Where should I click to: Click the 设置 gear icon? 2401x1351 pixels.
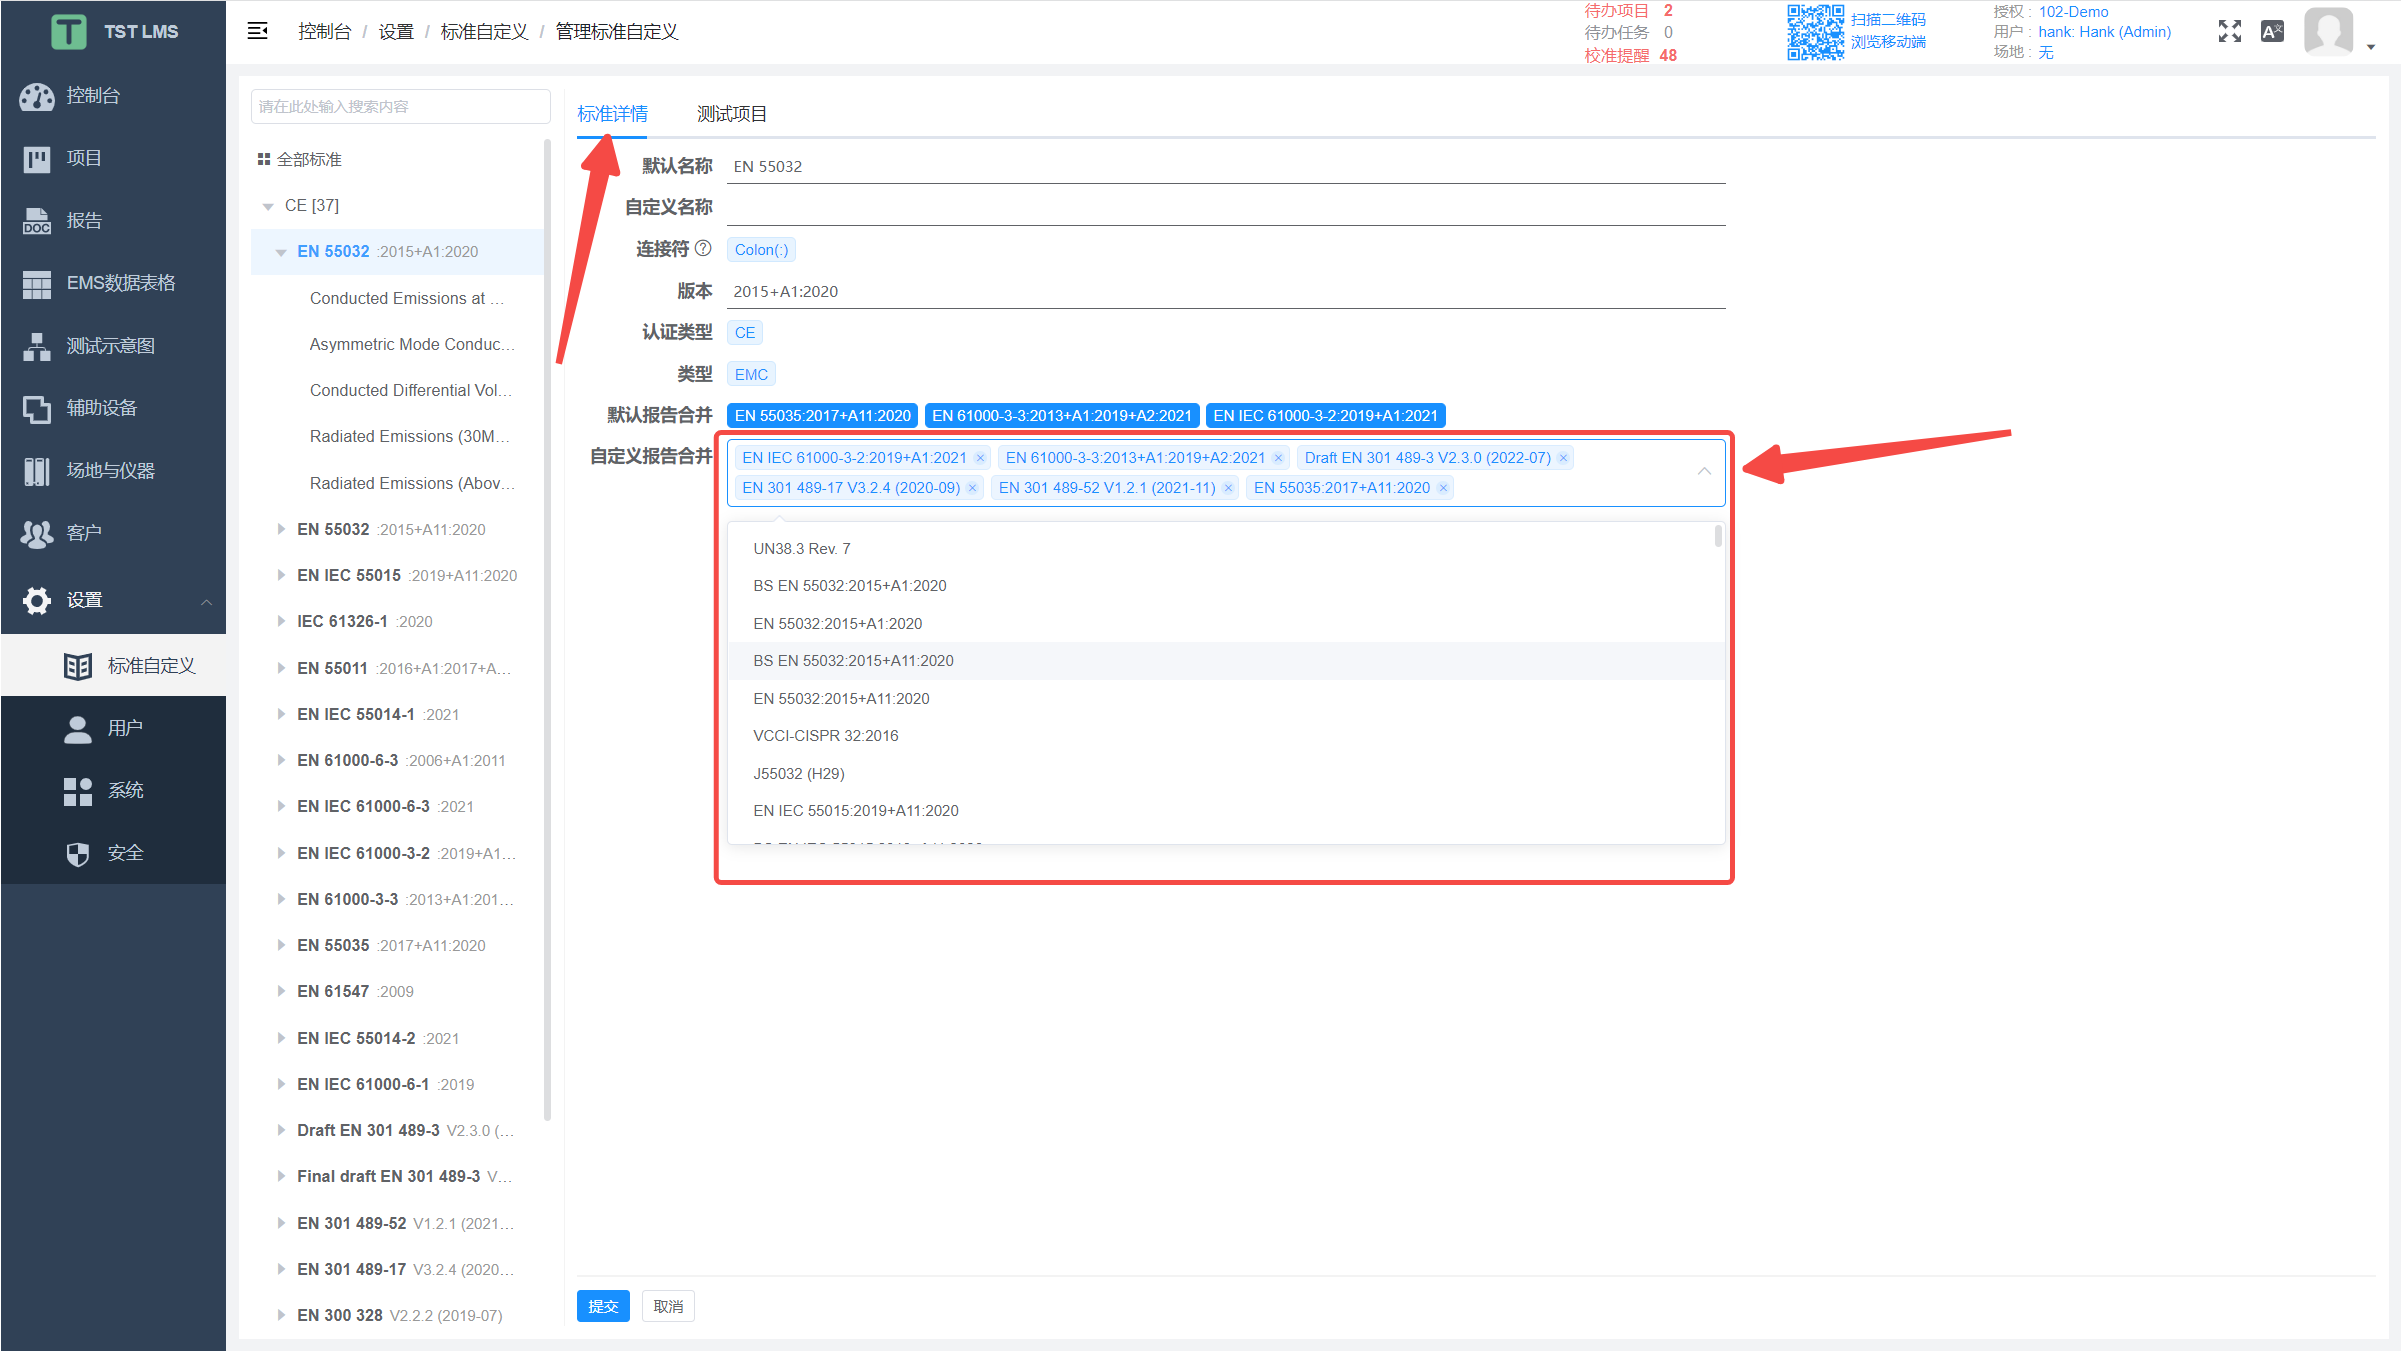(x=37, y=600)
